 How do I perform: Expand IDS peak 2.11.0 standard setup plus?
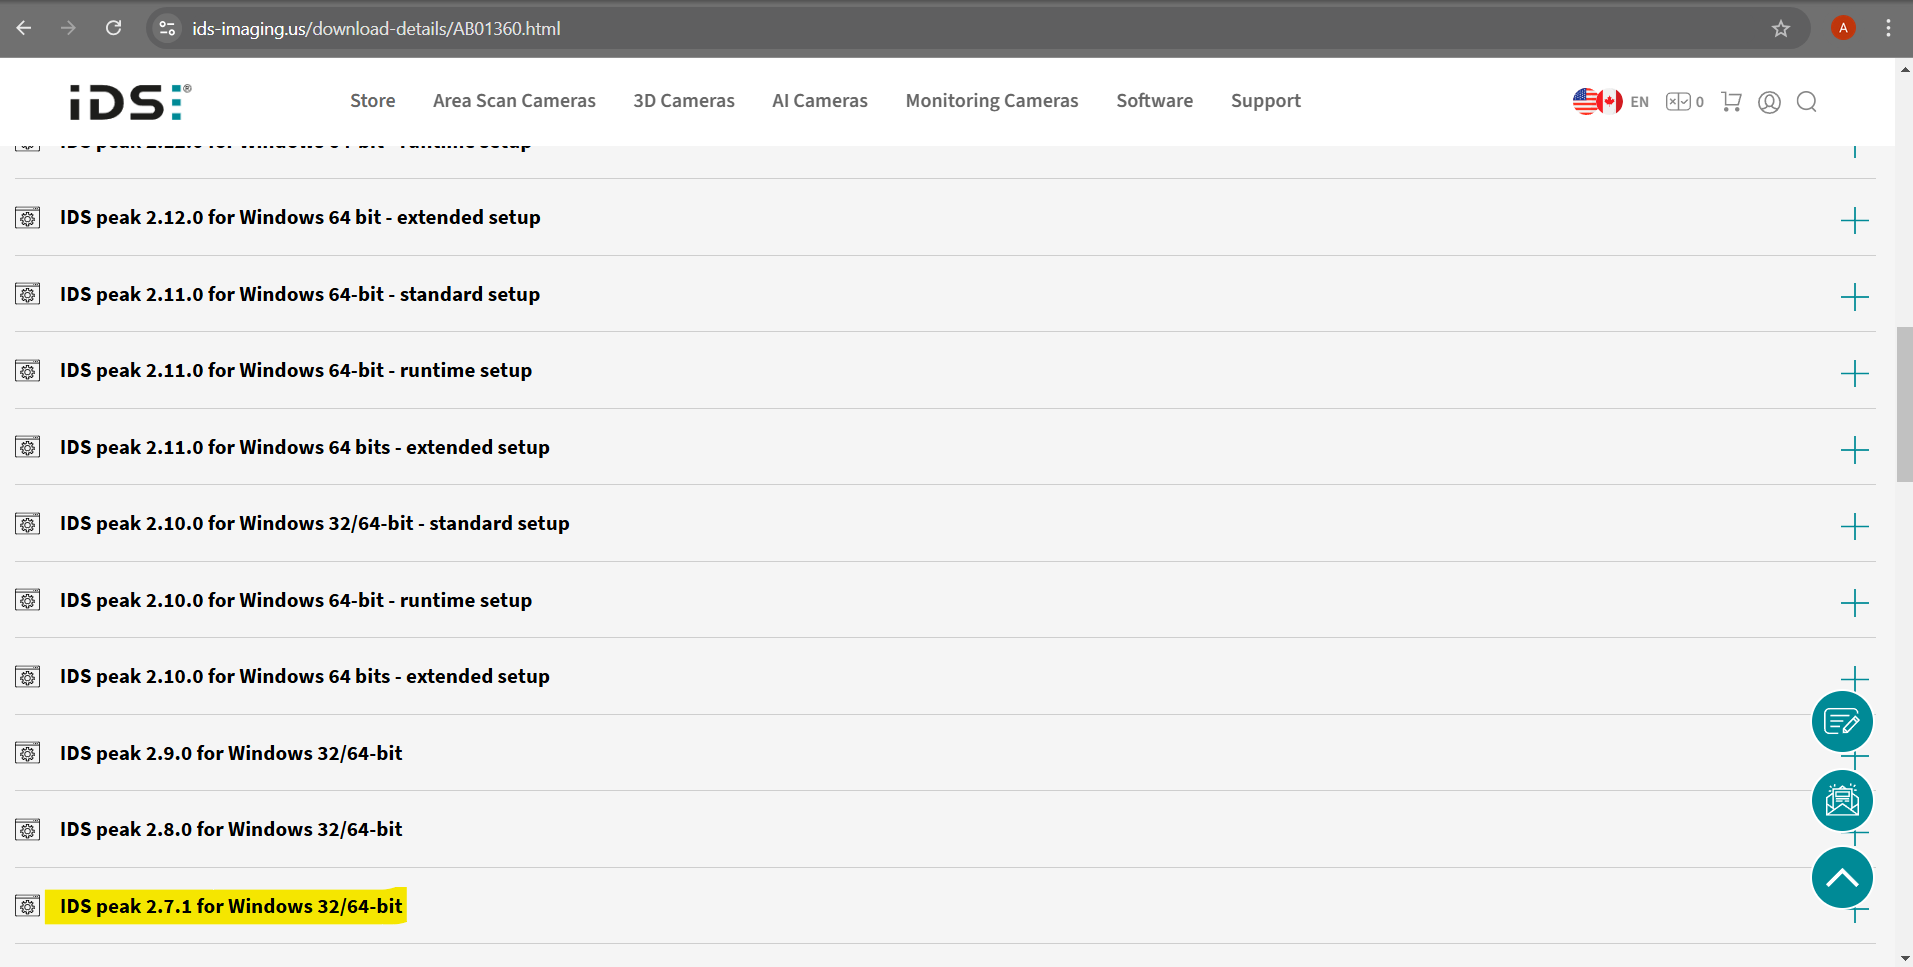point(1854,297)
